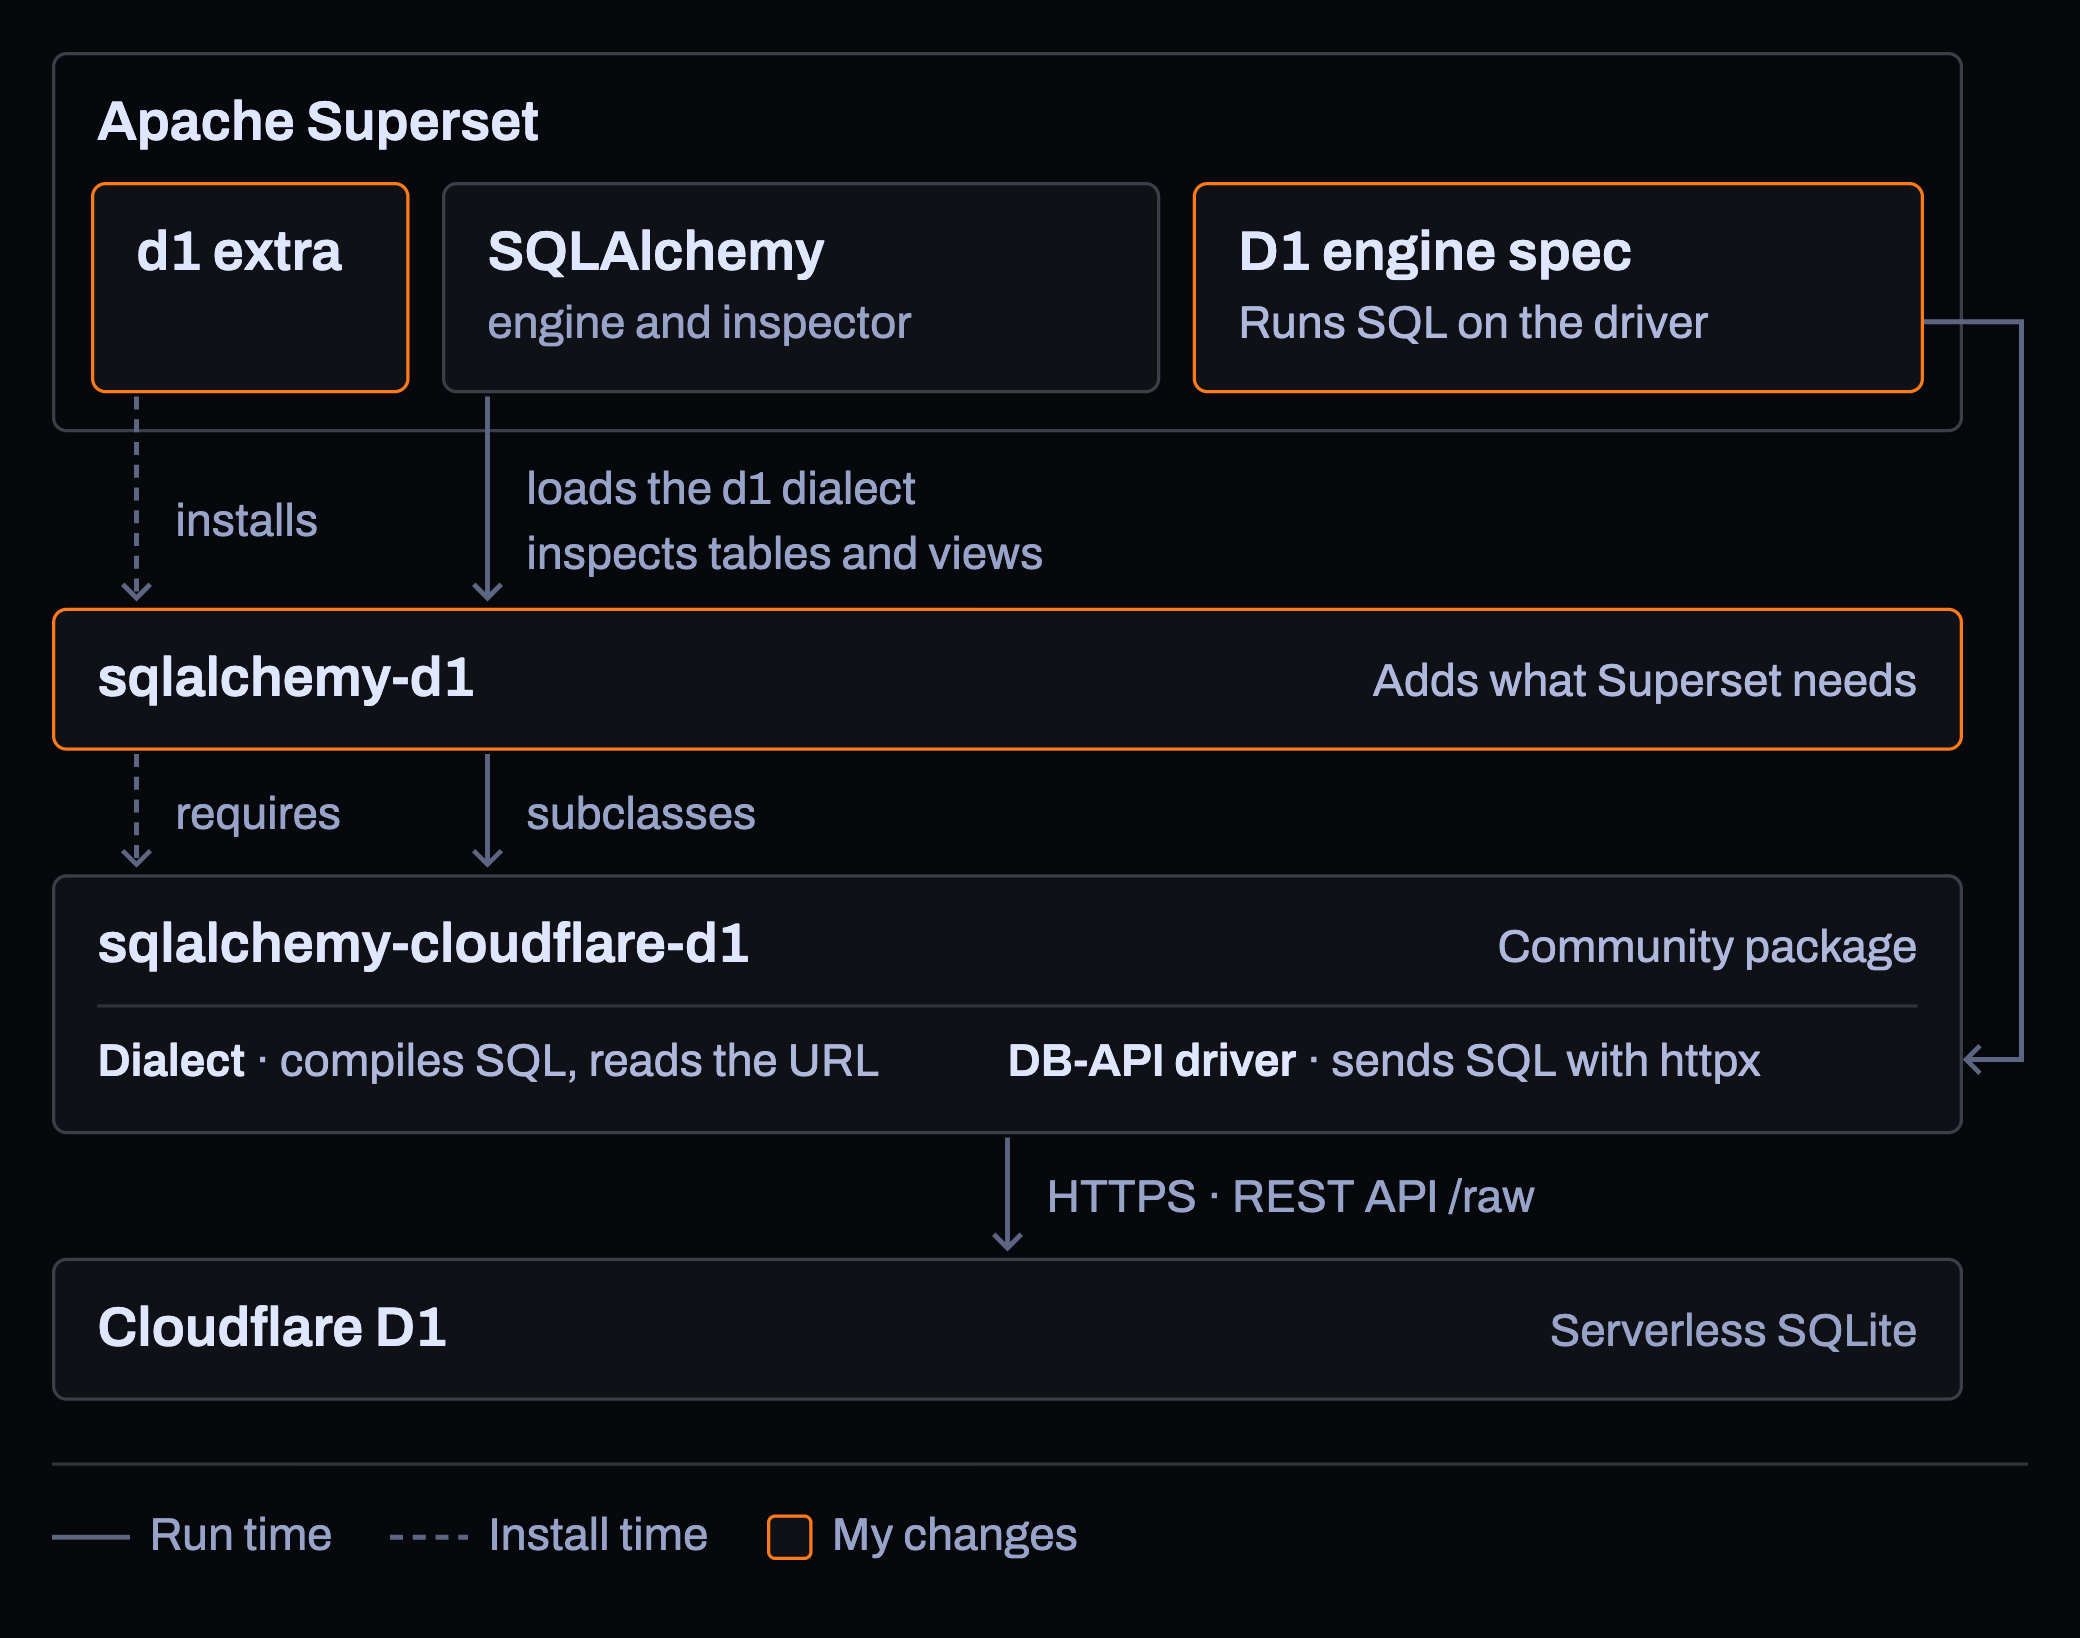Click 'Adds what Superset needs' text
Screen dimensions: 2080x1638
point(1644,681)
